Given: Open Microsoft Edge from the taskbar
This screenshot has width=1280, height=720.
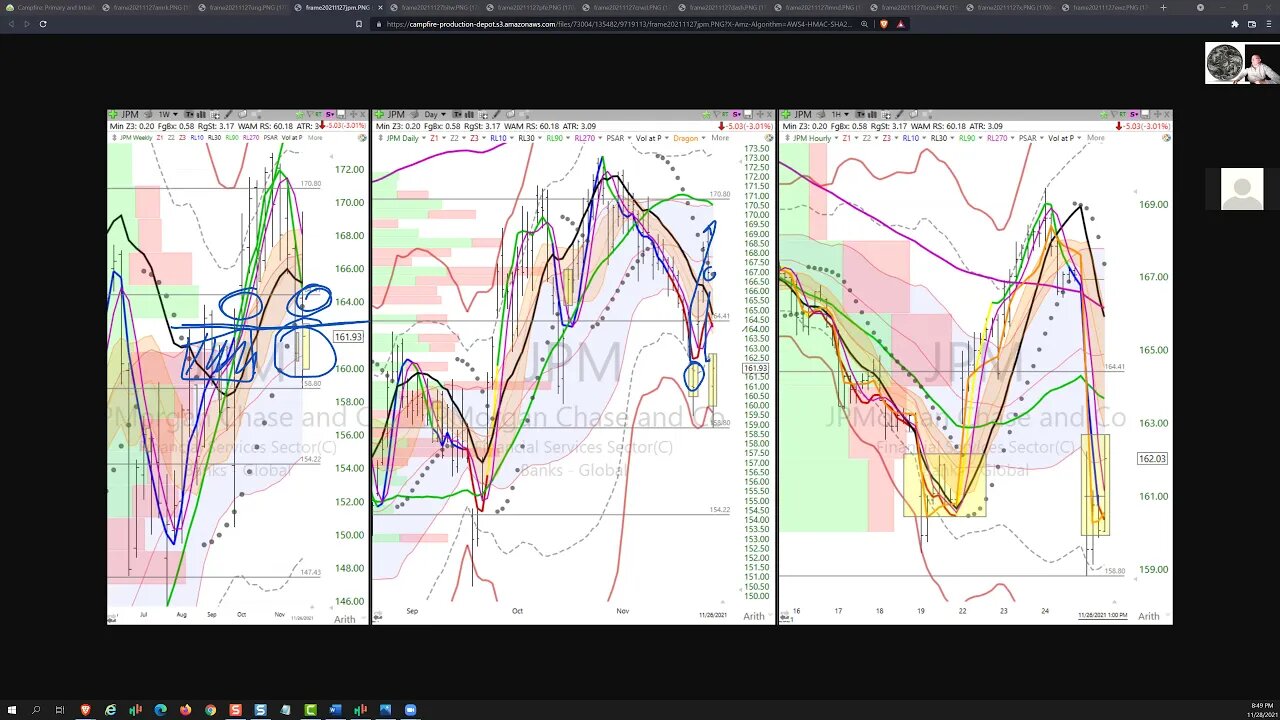Looking at the screenshot, I should (x=160, y=710).
